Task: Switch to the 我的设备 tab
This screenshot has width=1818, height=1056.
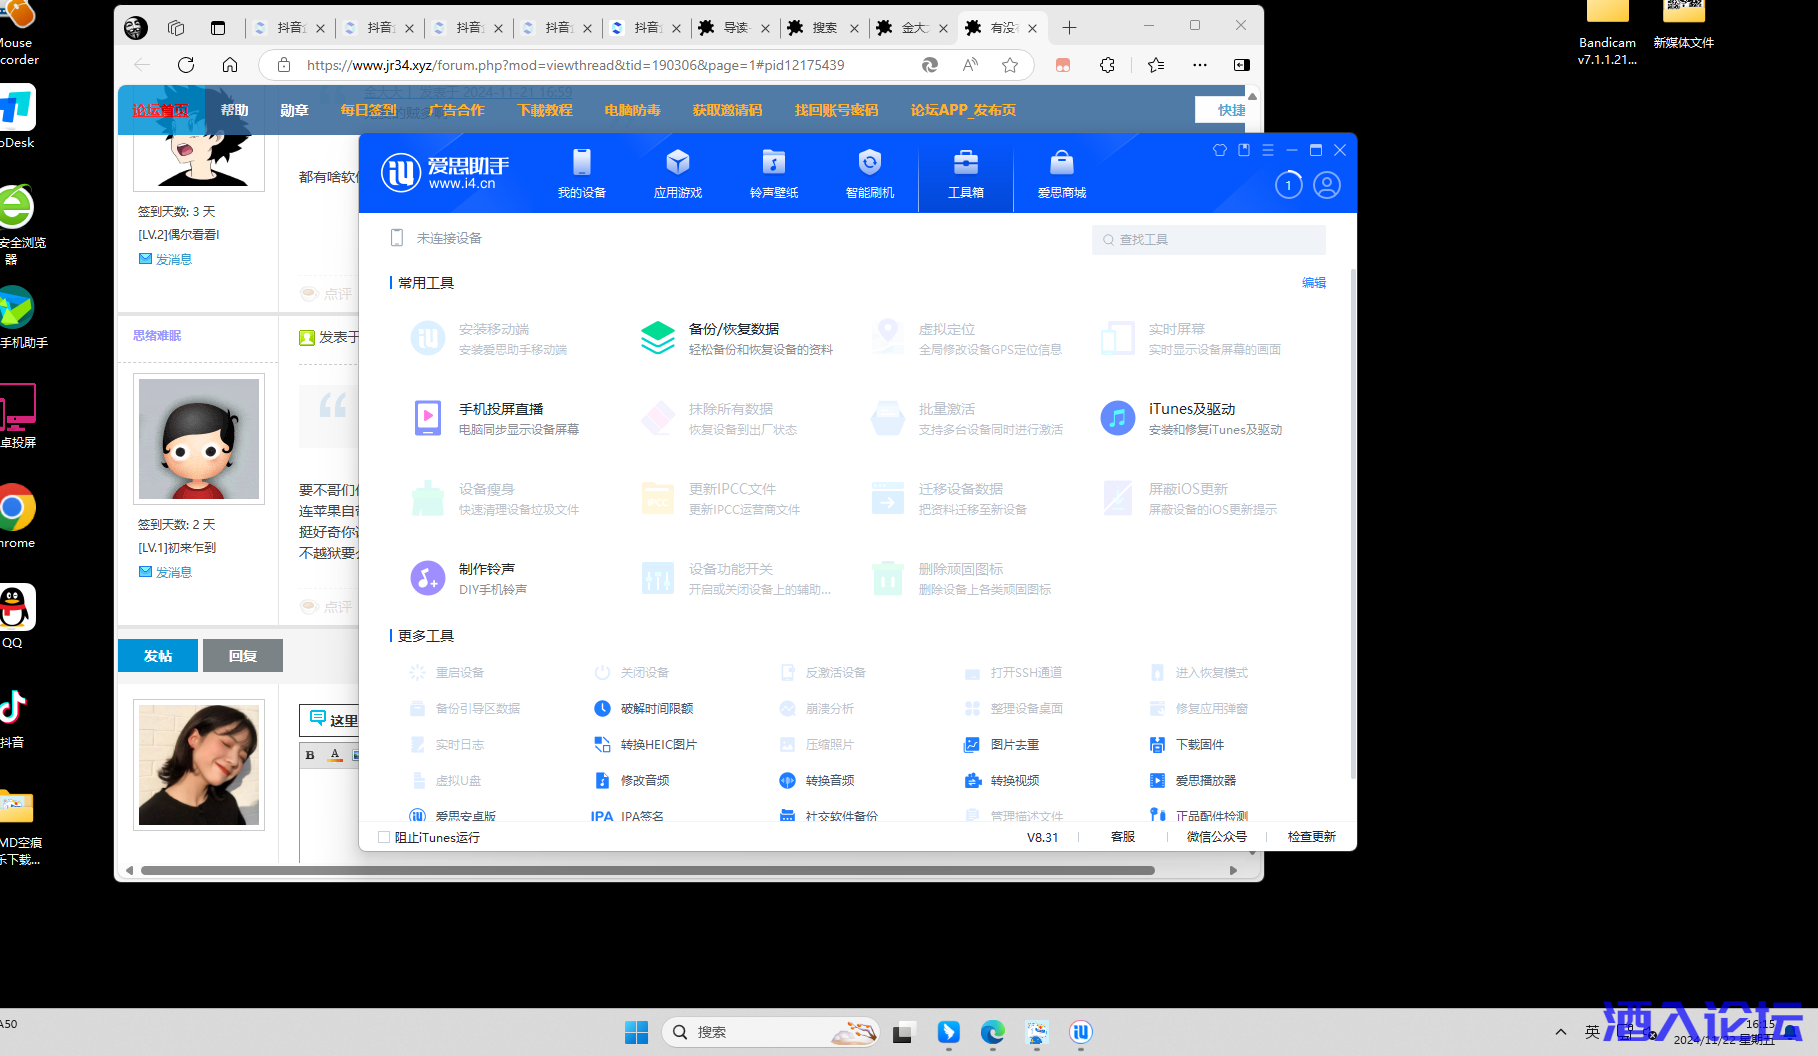Action: tap(581, 173)
